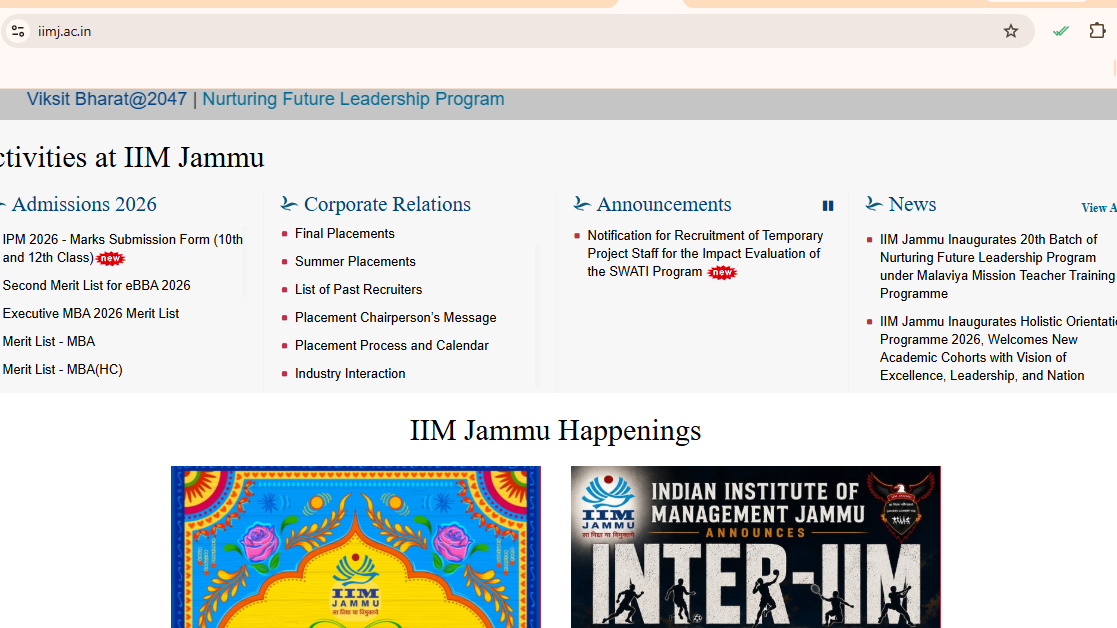Open news on Holistic Orientation Programme 2026
This screenshot has height=628, width=1117.
tap(997, 349)
